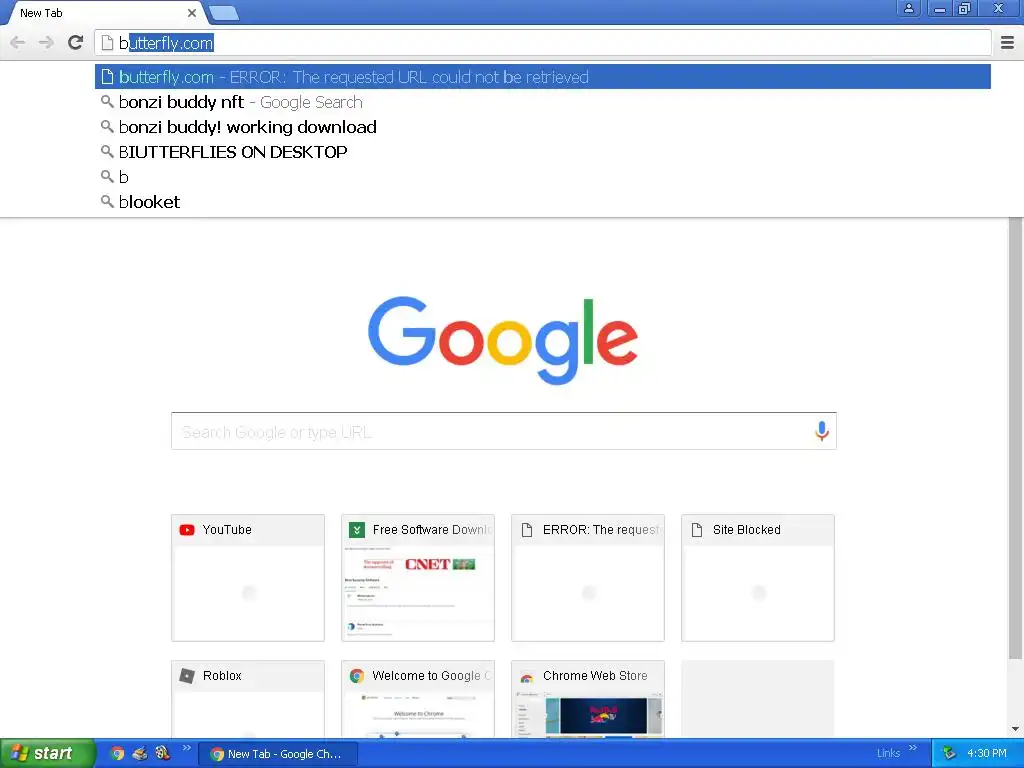Open the Chrome hamburger menu
The height and width of the screenshot is (768, 1024).
(x=1008, y=43)
